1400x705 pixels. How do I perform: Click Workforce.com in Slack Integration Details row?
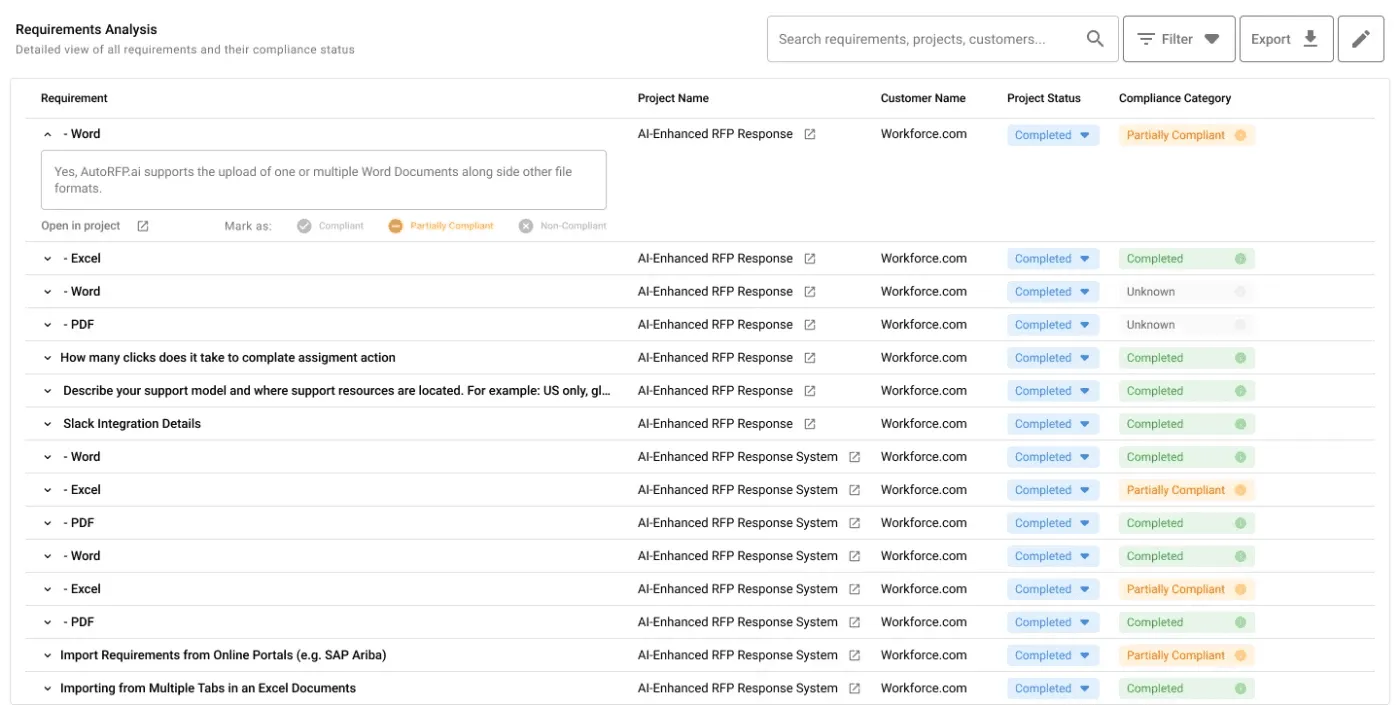coord(924,424)
